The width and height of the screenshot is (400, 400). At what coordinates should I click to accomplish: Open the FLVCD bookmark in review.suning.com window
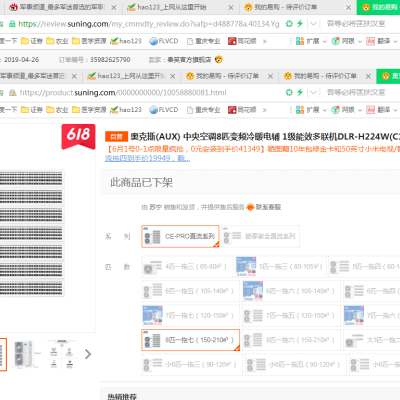(x=164, y=41)
